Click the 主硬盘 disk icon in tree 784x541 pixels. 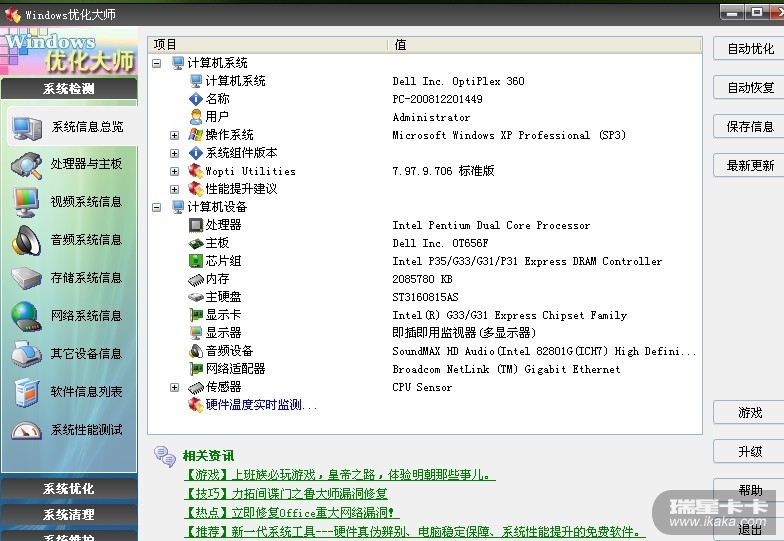[196, 297]
